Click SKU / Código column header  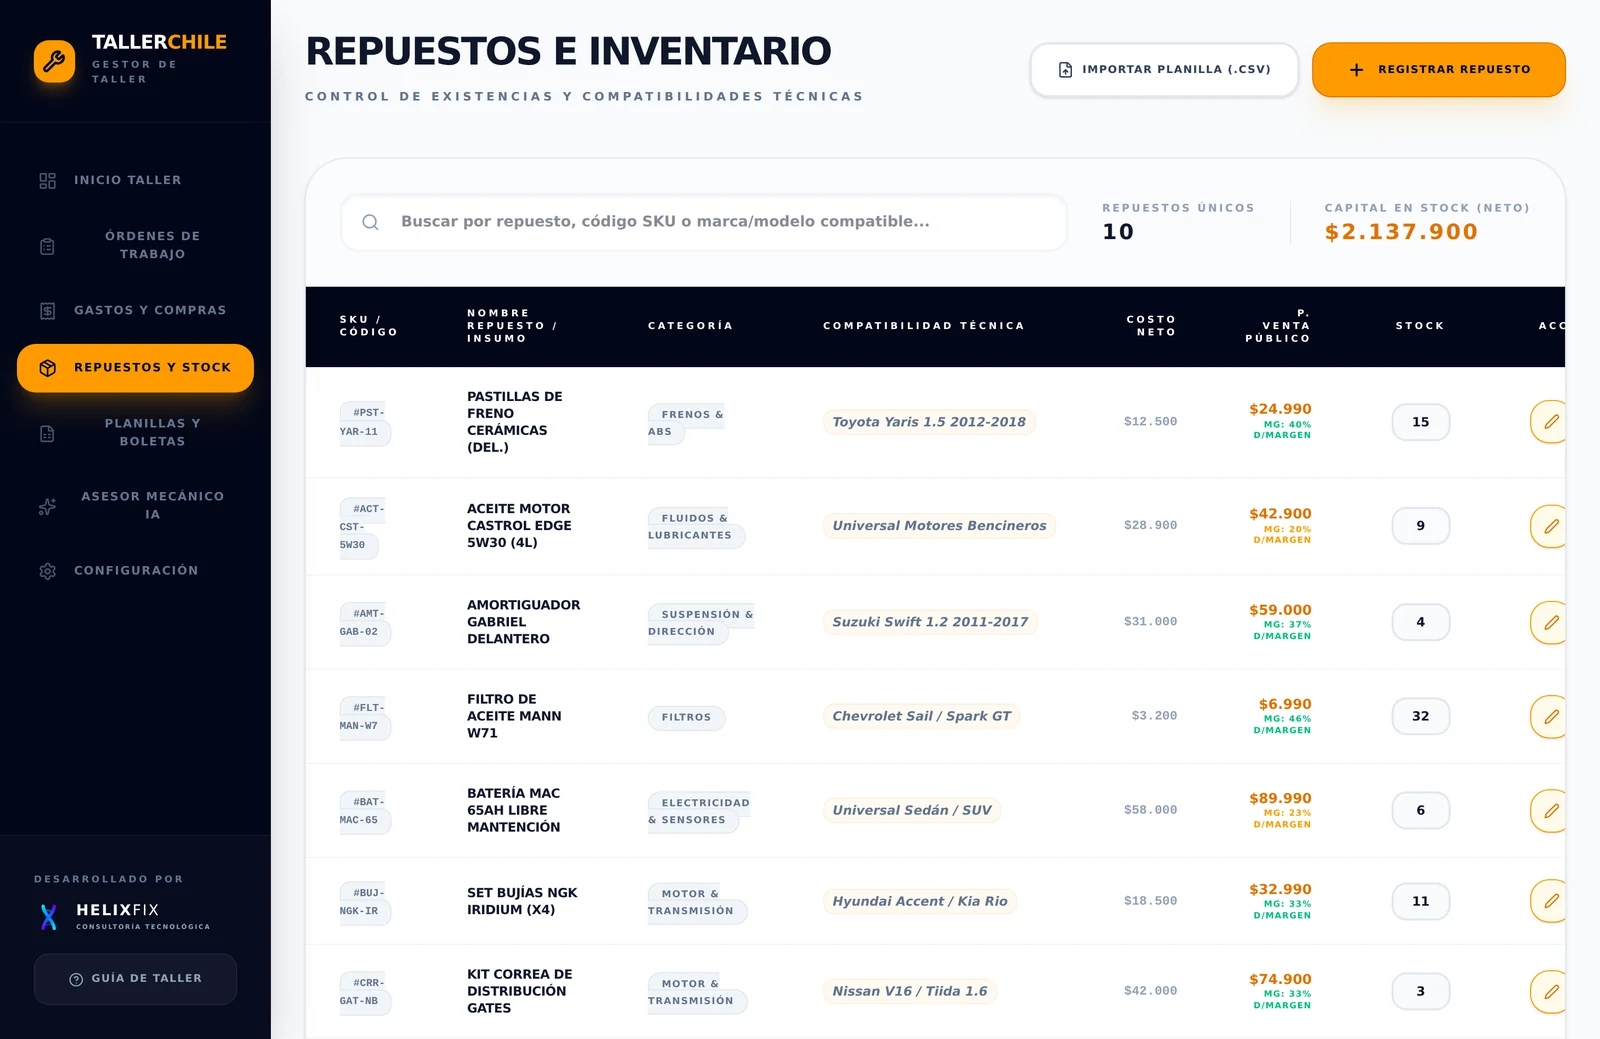[369, 326]
